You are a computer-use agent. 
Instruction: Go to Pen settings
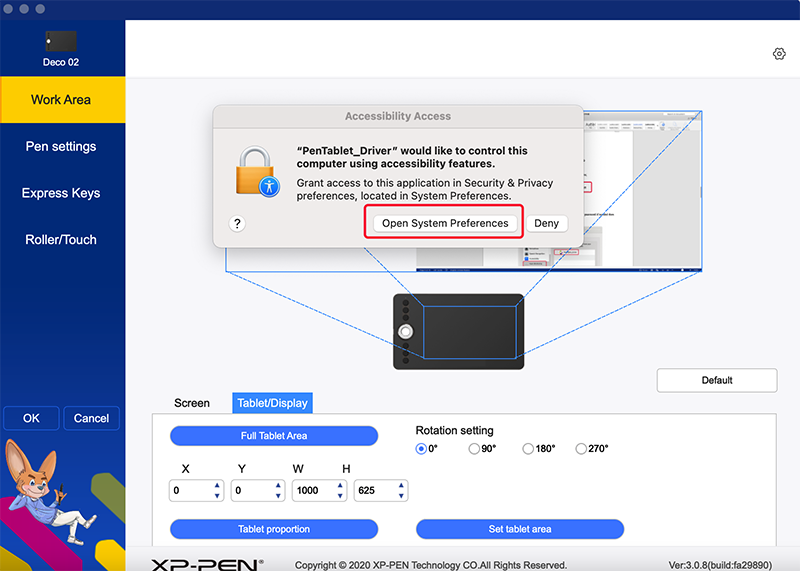[62, 146]
